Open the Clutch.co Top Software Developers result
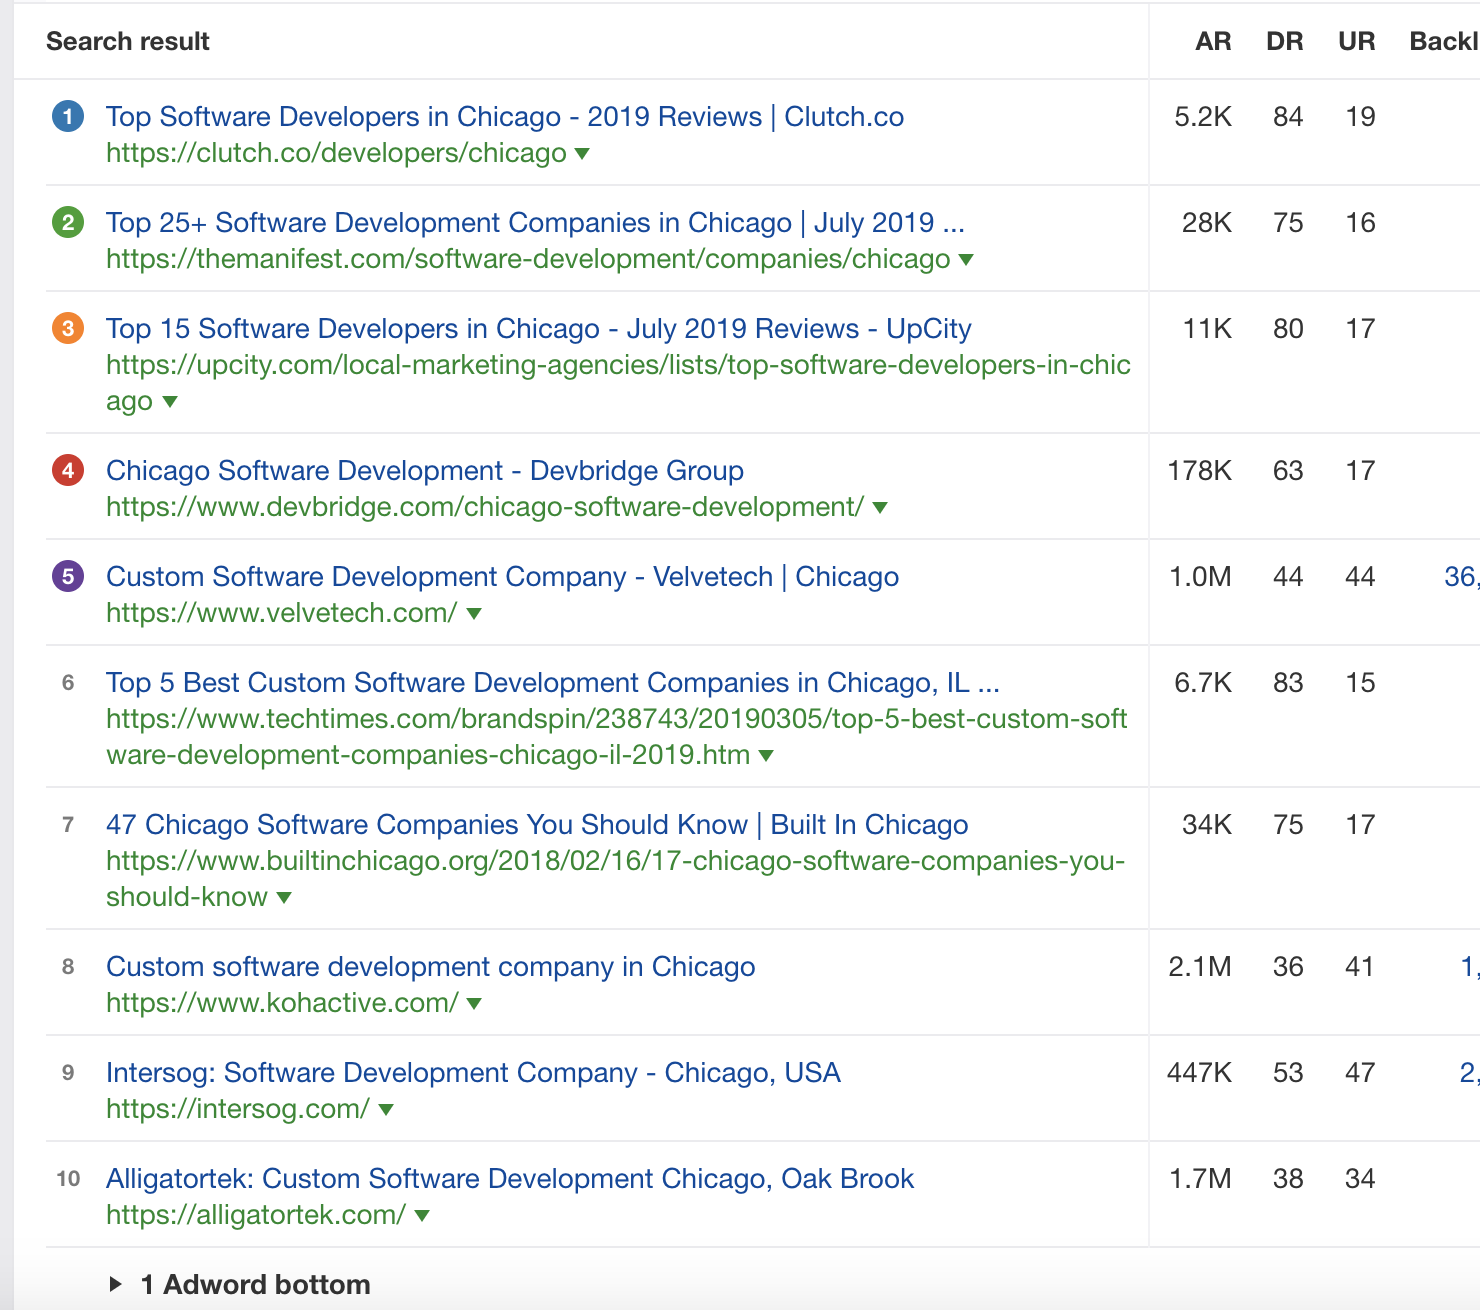 tap(505, 117)
